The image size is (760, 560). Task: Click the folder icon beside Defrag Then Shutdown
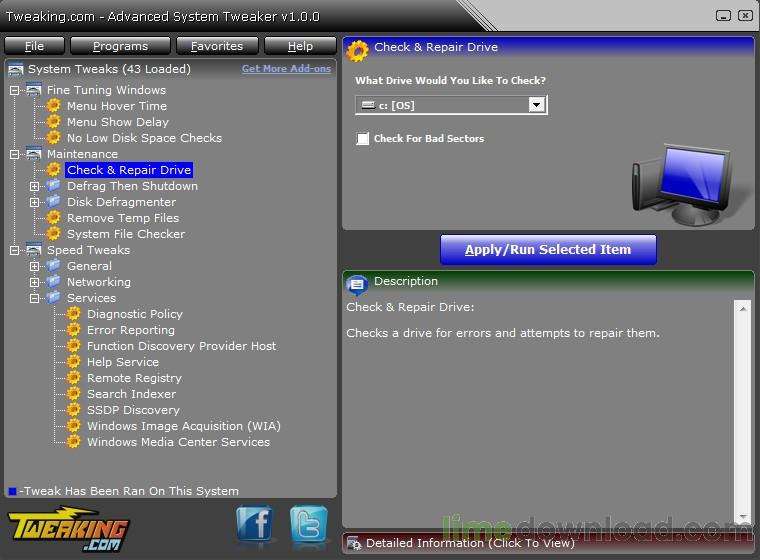(53, 185)
